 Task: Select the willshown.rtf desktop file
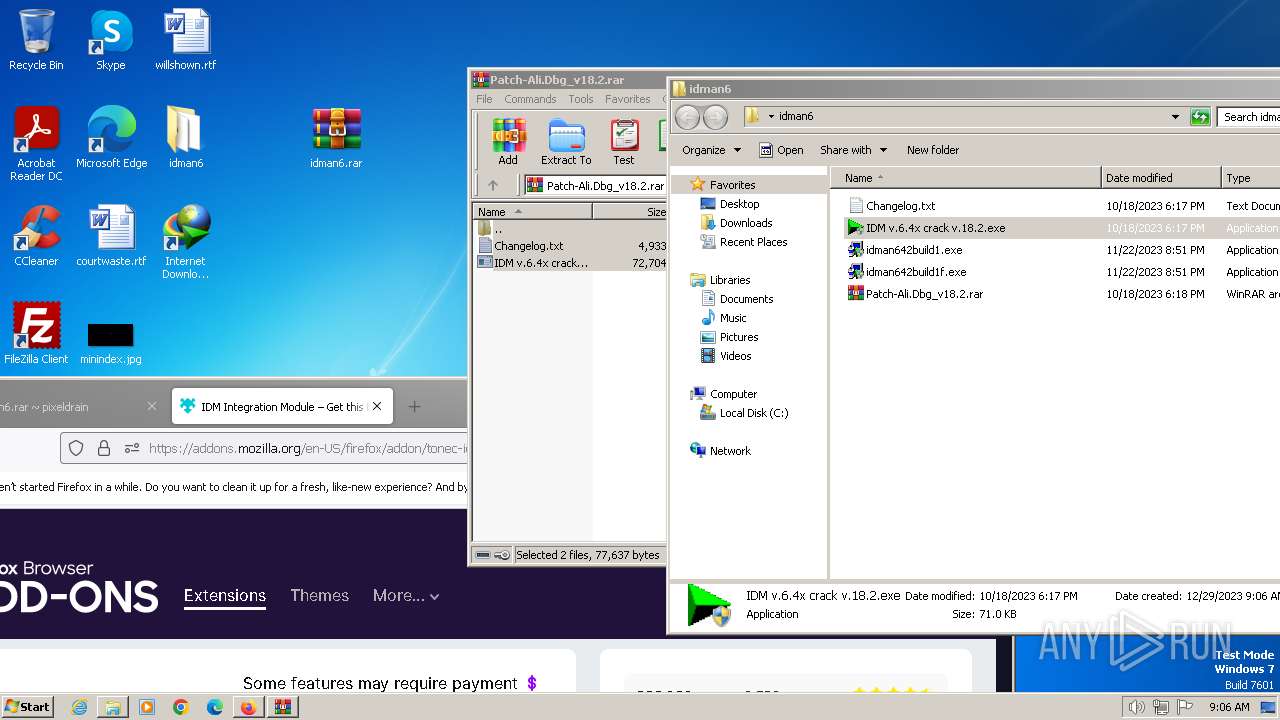[x=185, y=40]
